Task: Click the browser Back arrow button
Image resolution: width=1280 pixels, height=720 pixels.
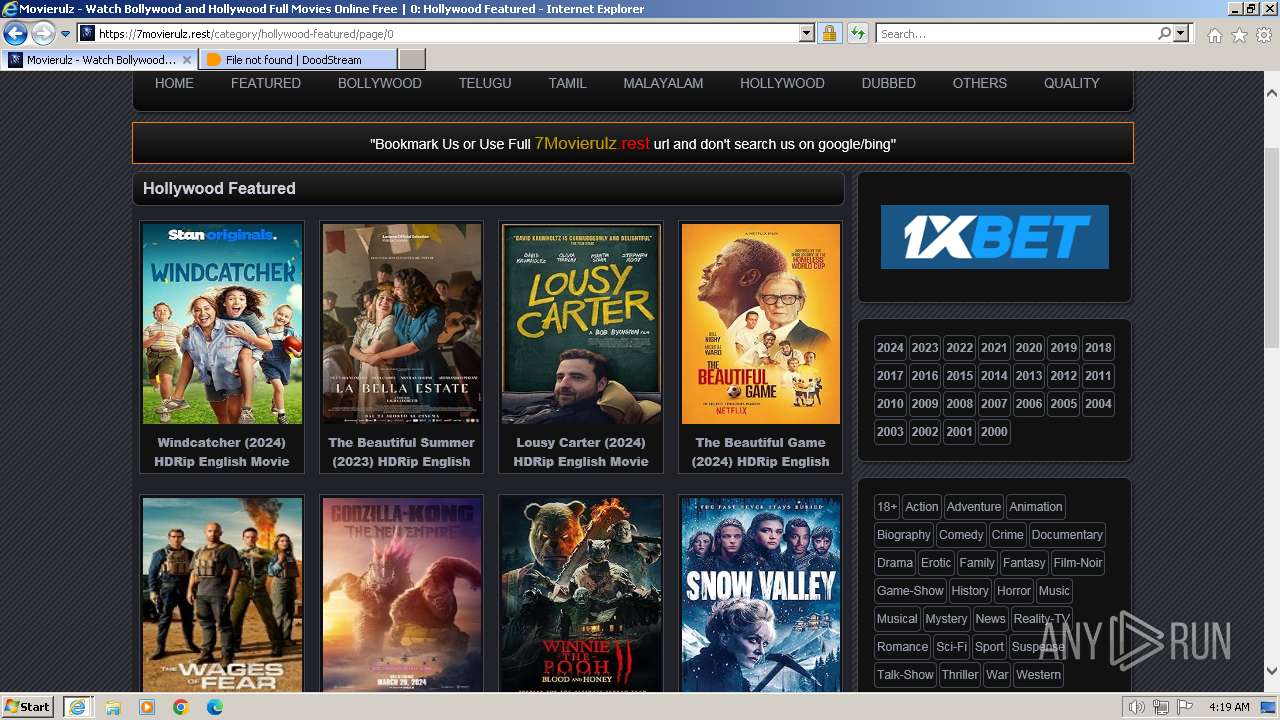Action: [x=15, y=34]
